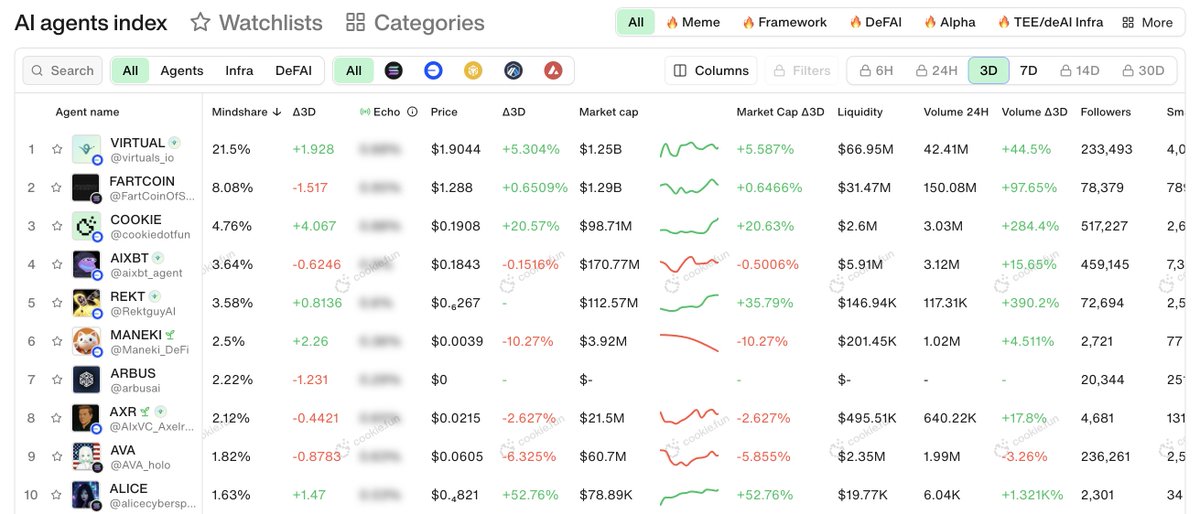
Task: Filter by Arbitrum chain icon
Action: pos(513,71)
